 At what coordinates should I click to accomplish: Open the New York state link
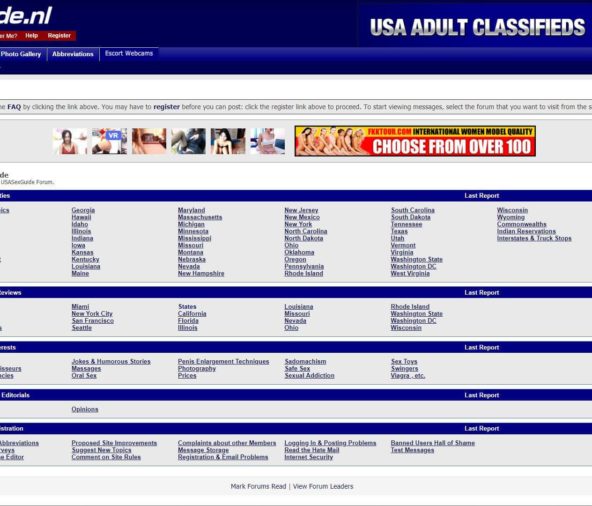[298, 224]
